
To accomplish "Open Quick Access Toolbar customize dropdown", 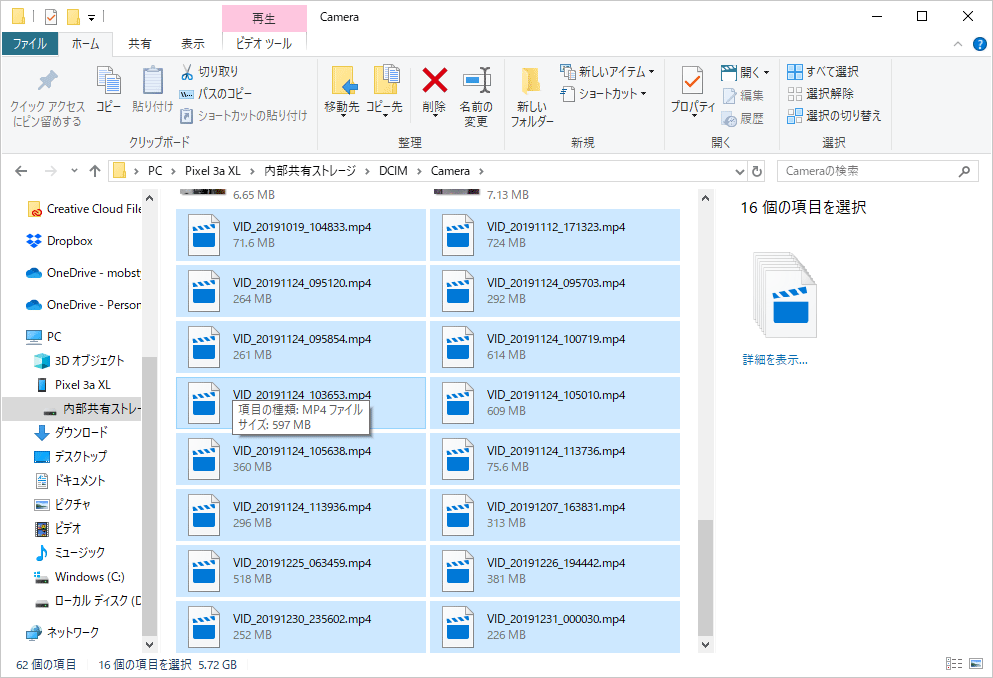I will coord(91,17).
